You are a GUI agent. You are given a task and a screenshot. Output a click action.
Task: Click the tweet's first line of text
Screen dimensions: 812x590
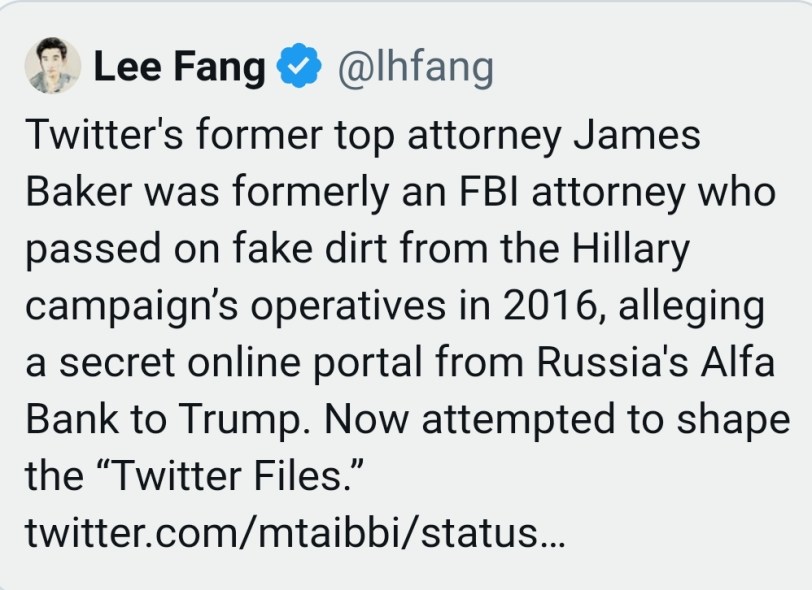tap(362, 136)
